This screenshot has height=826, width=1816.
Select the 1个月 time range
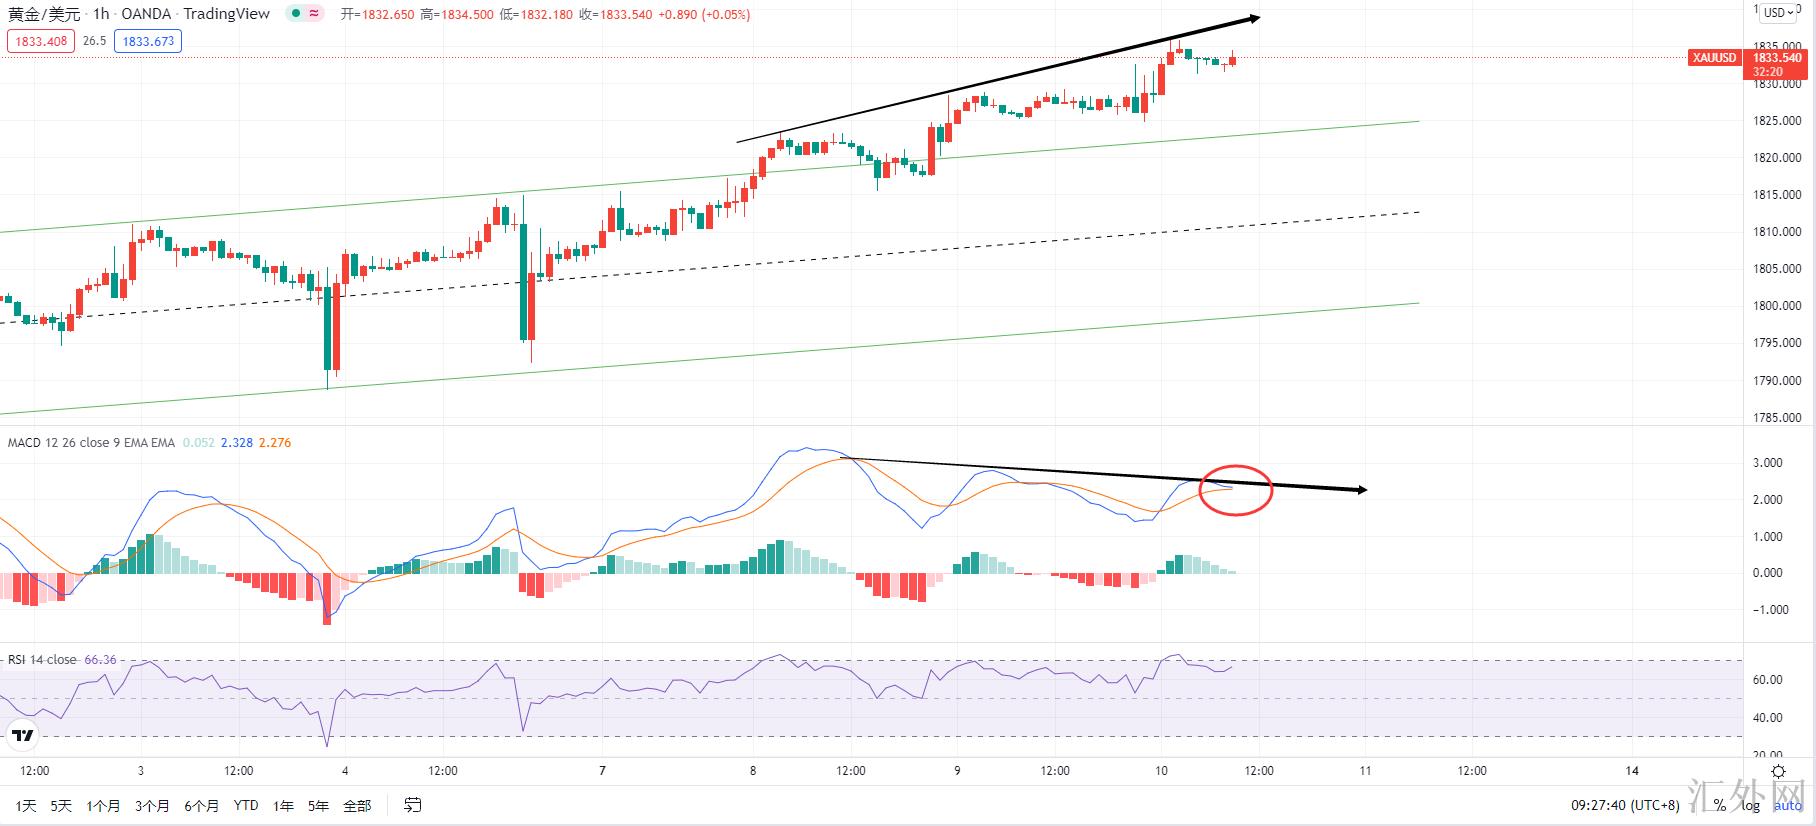coord(103,805)
